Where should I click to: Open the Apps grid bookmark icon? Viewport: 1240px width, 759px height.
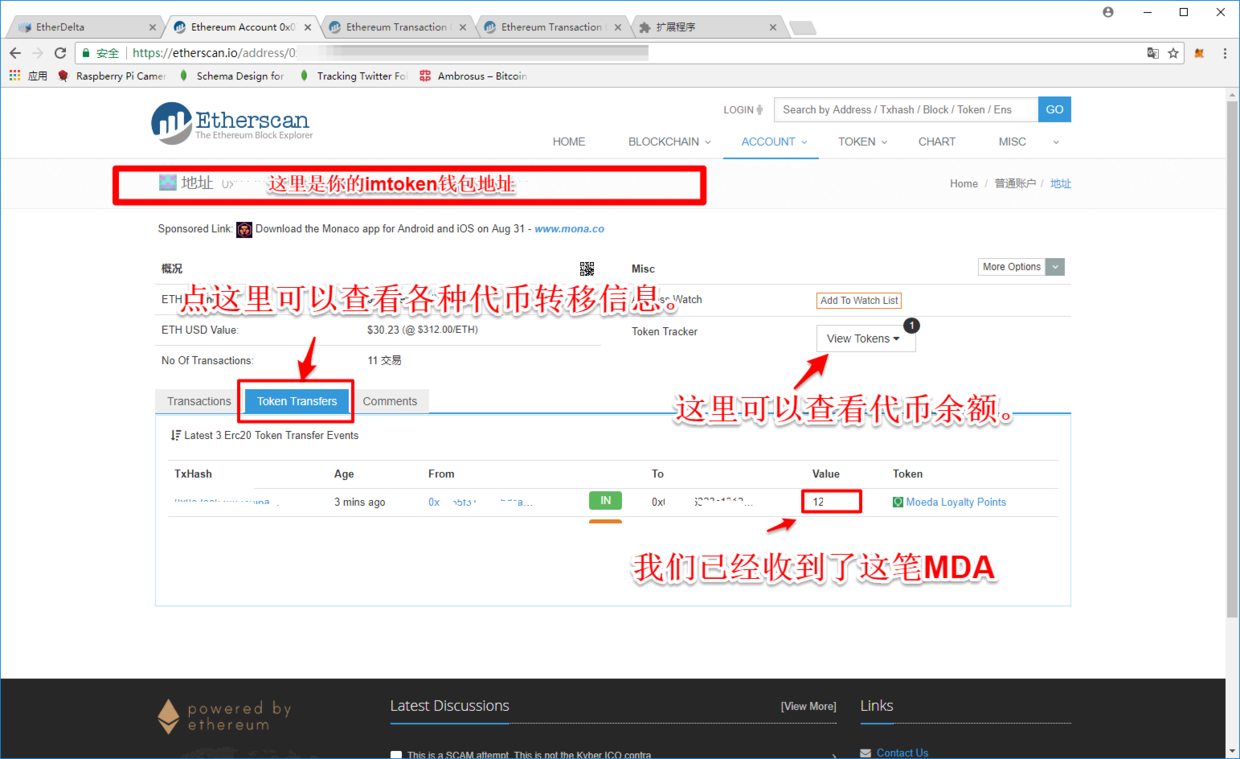14,76
